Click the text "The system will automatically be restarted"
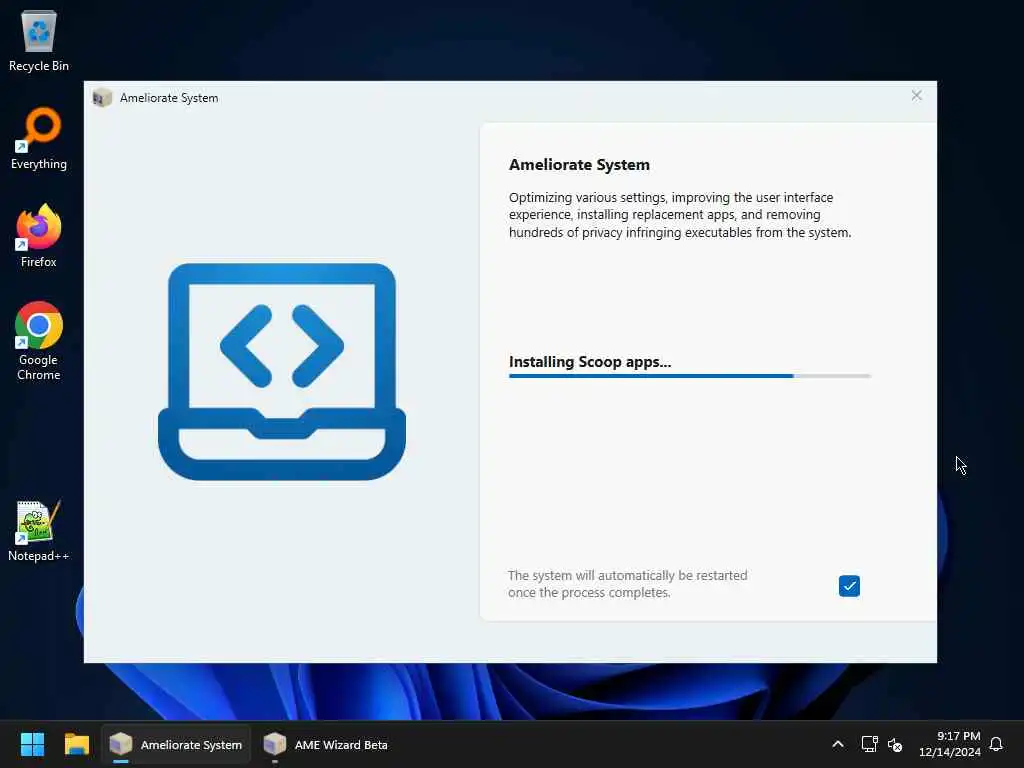 pyautogui.click(x=628, y=575)
